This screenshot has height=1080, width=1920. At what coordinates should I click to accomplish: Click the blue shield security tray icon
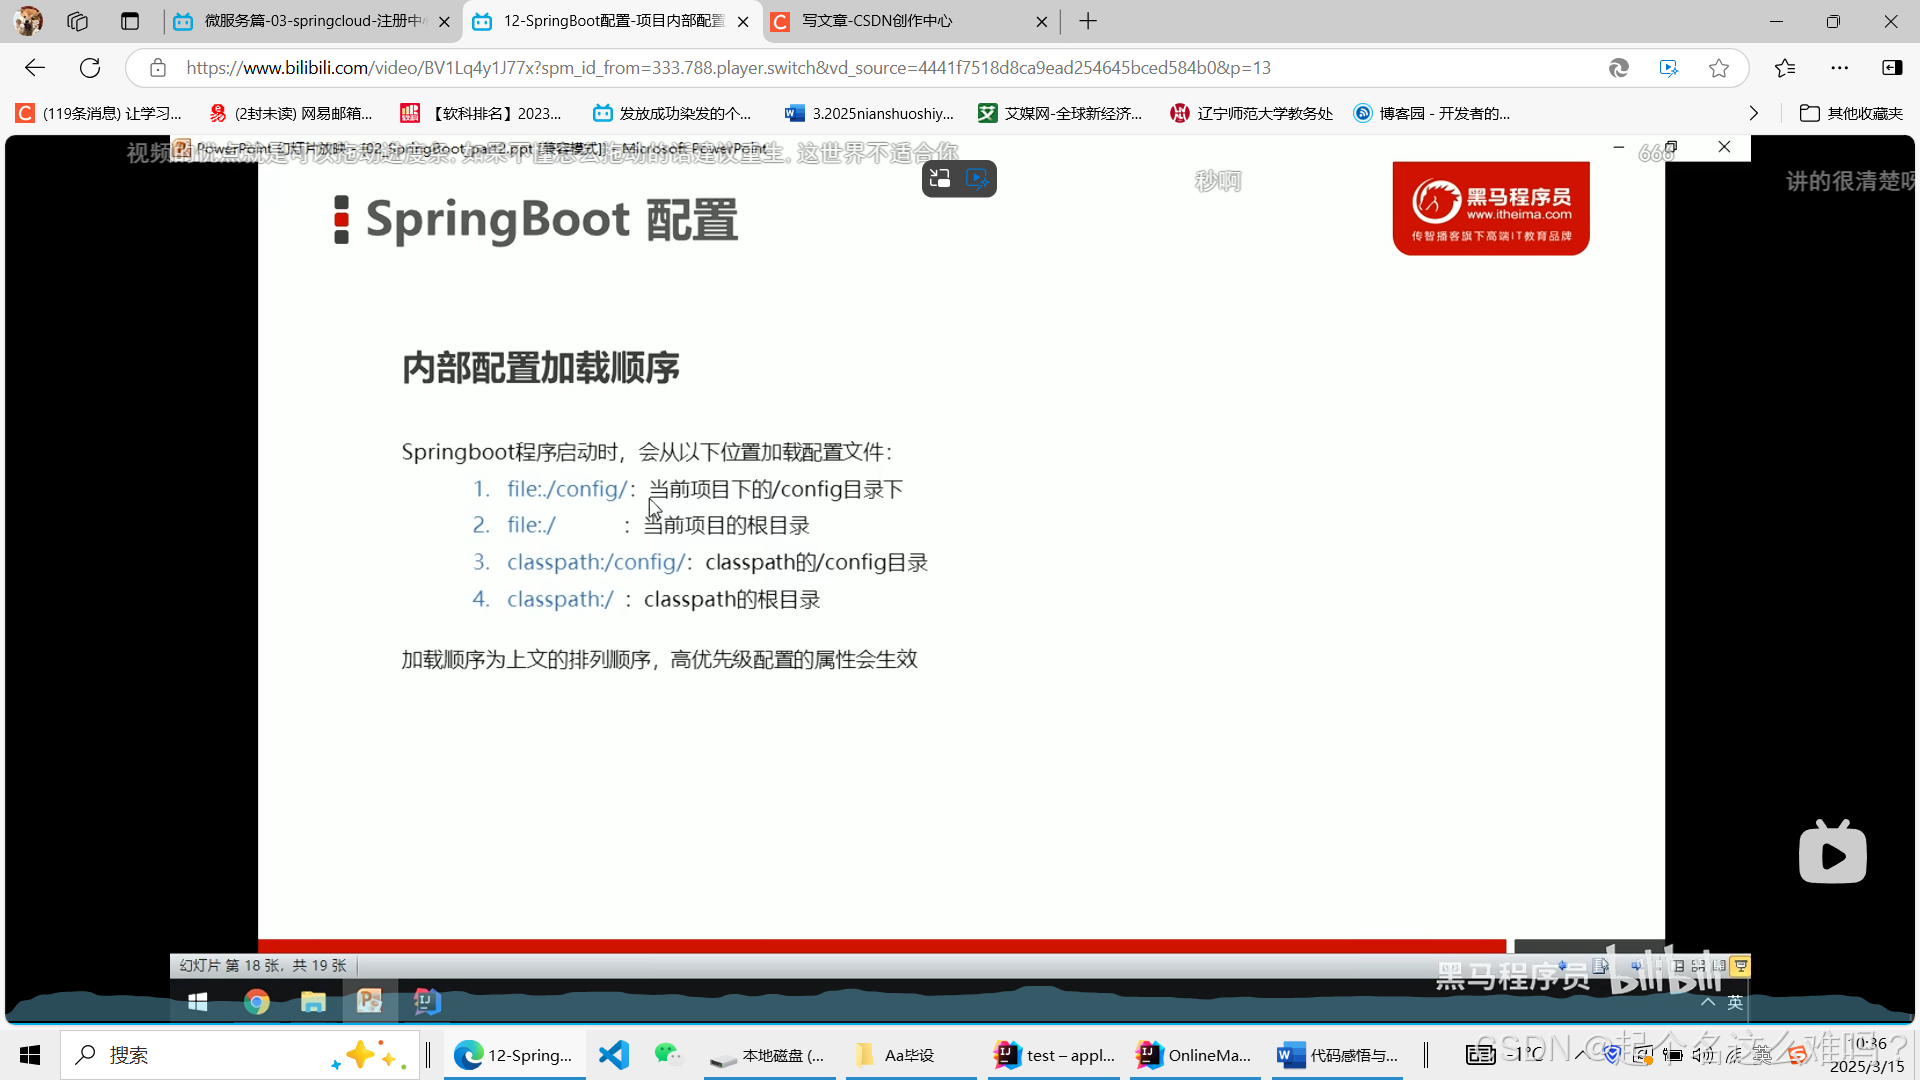[x=1612, y=1055]
